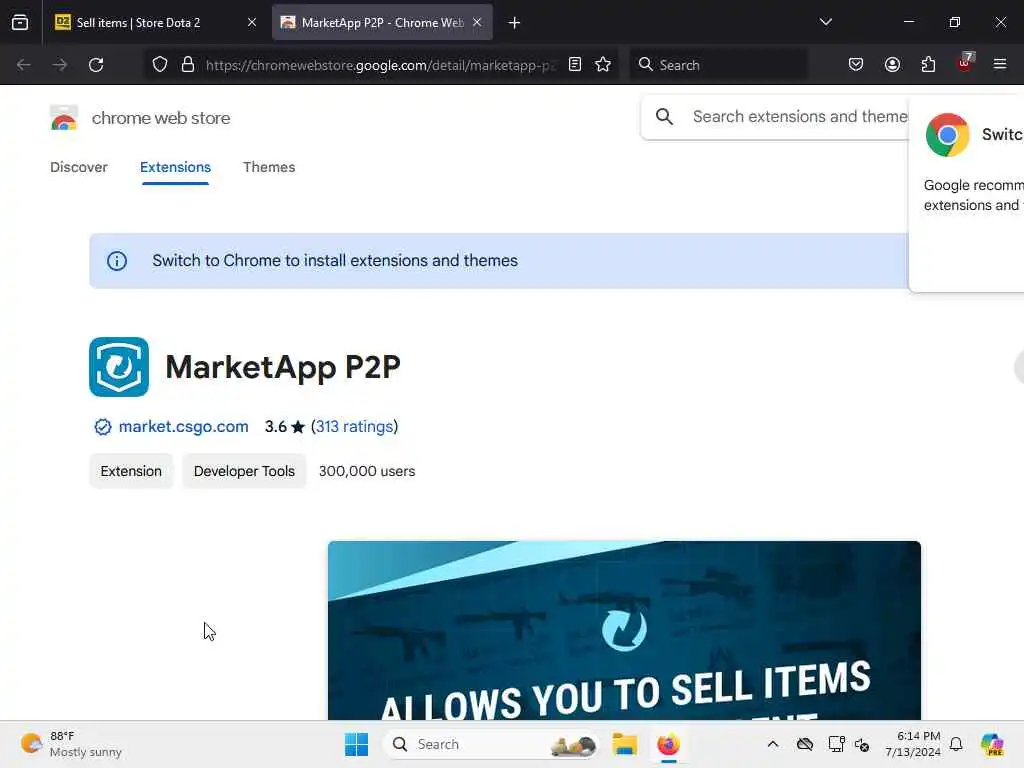Expand the list all tabs chevron
The width and height of the screenshot is (1024, 768).
coord(825,22)
